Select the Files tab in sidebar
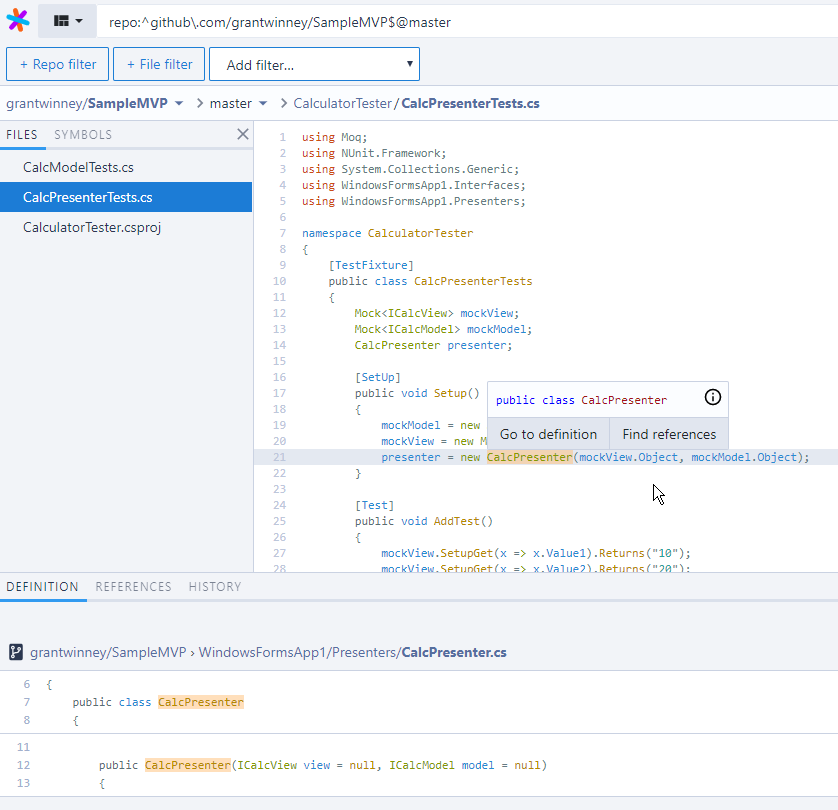Viewport: 838px width, 810px height. [22, 135]
